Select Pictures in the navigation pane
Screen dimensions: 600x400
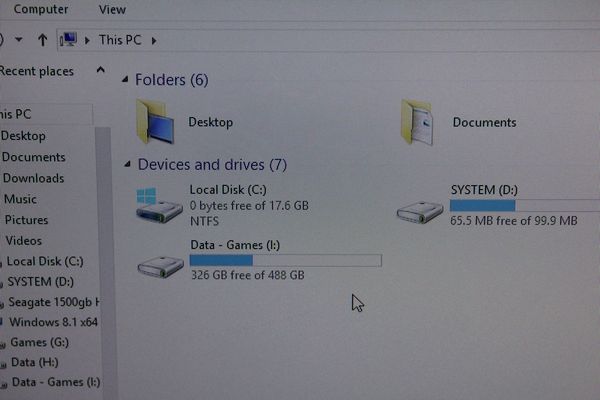coord(26,220)
